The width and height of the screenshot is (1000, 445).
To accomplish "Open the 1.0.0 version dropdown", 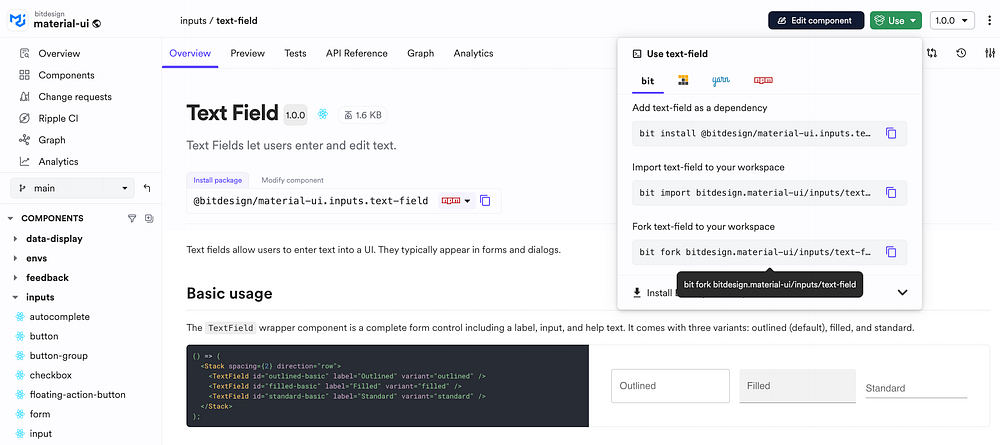I will click(952, 20).
